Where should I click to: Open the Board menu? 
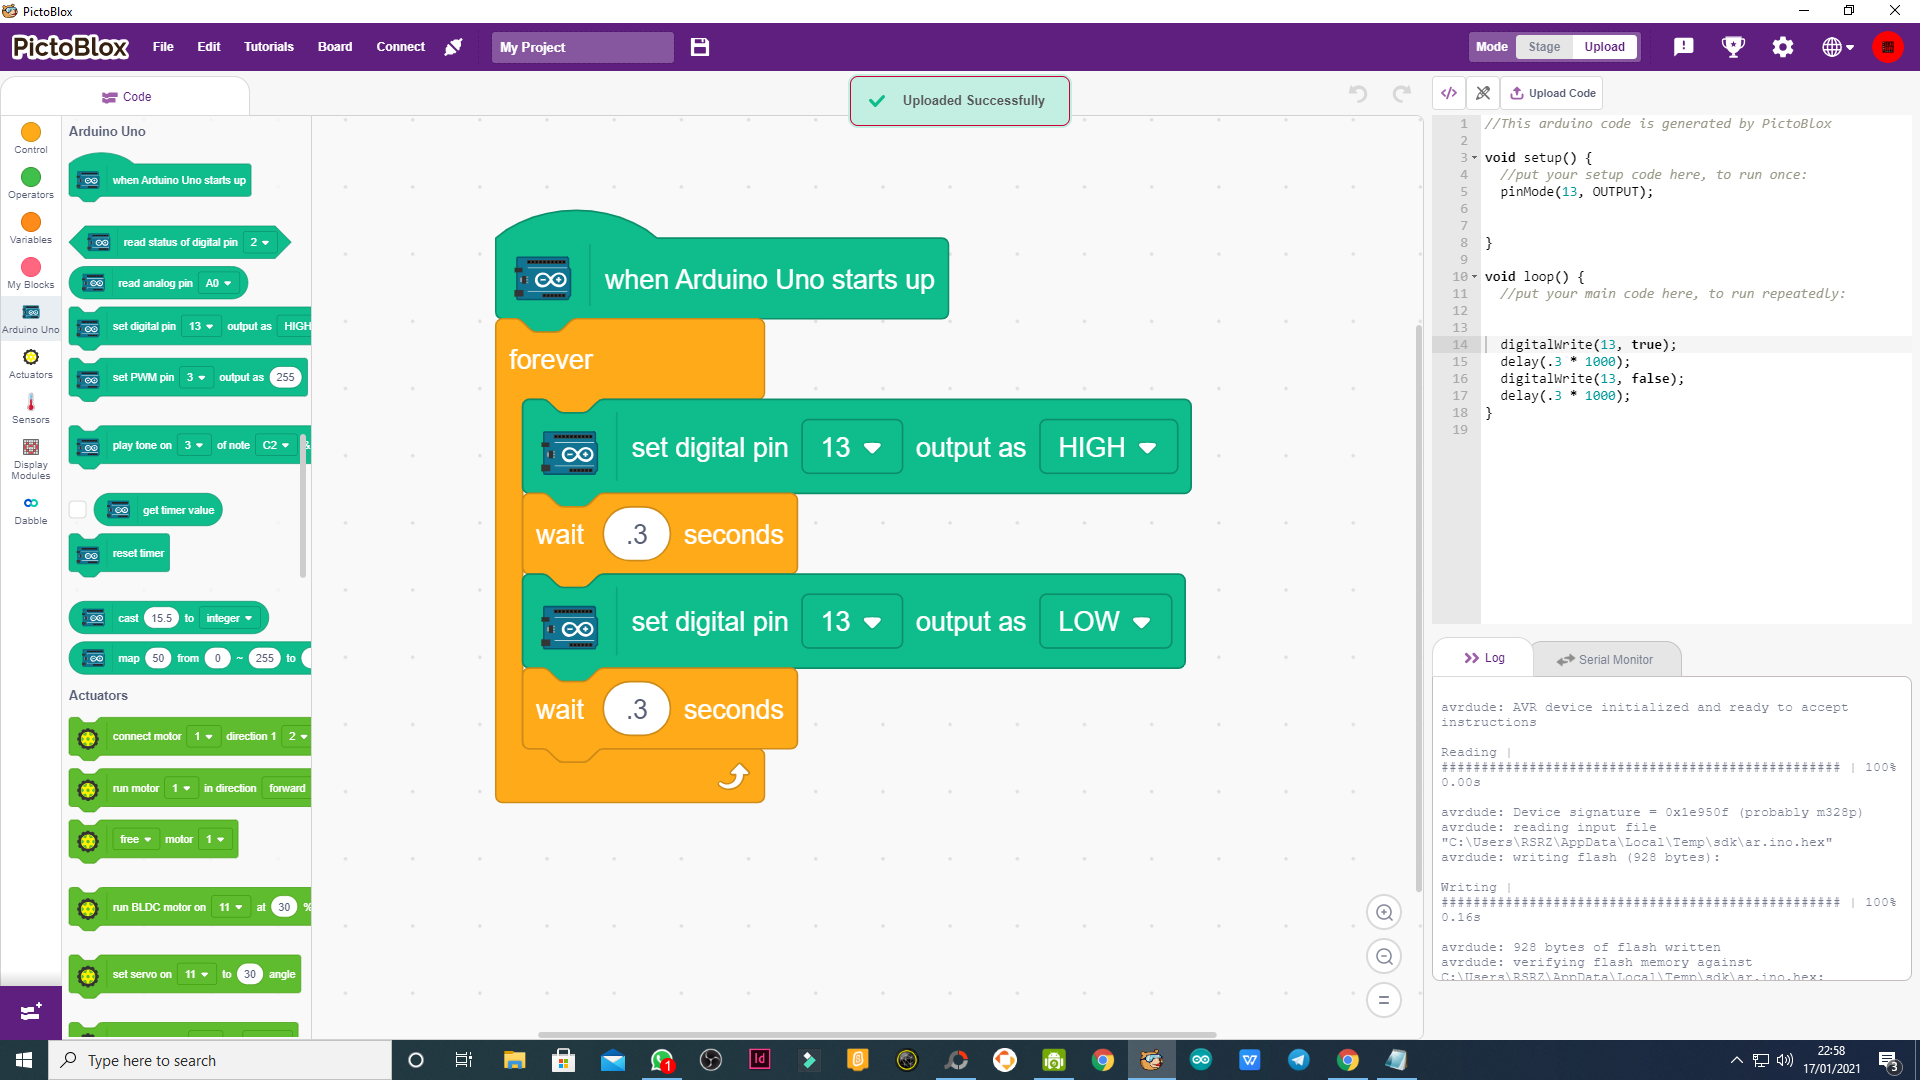tap(334, 46)
